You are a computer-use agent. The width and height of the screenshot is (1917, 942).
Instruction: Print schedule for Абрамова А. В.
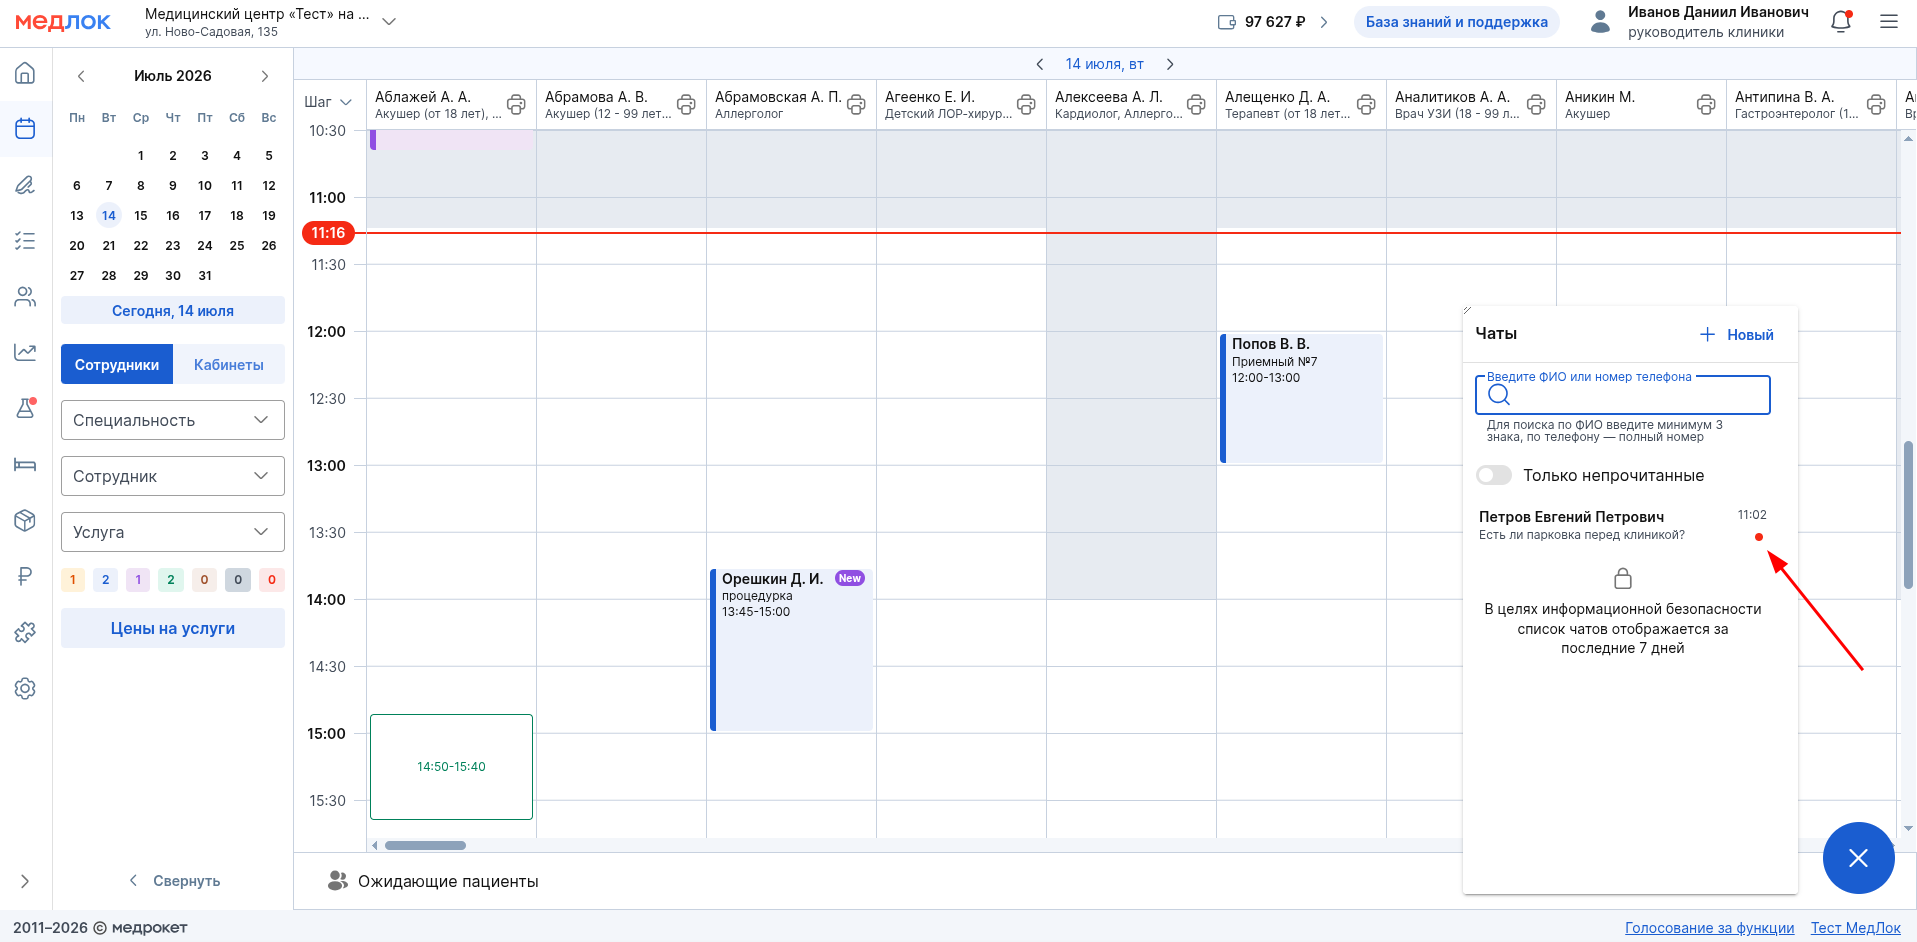686,104
